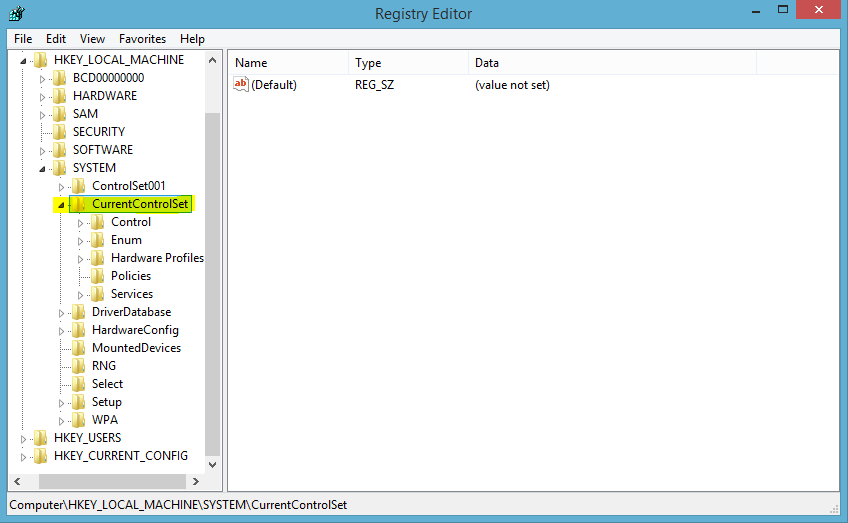Expand the SOFTWARE key
The width and height of the screenshot is (848, 523).
click(42, 151)
